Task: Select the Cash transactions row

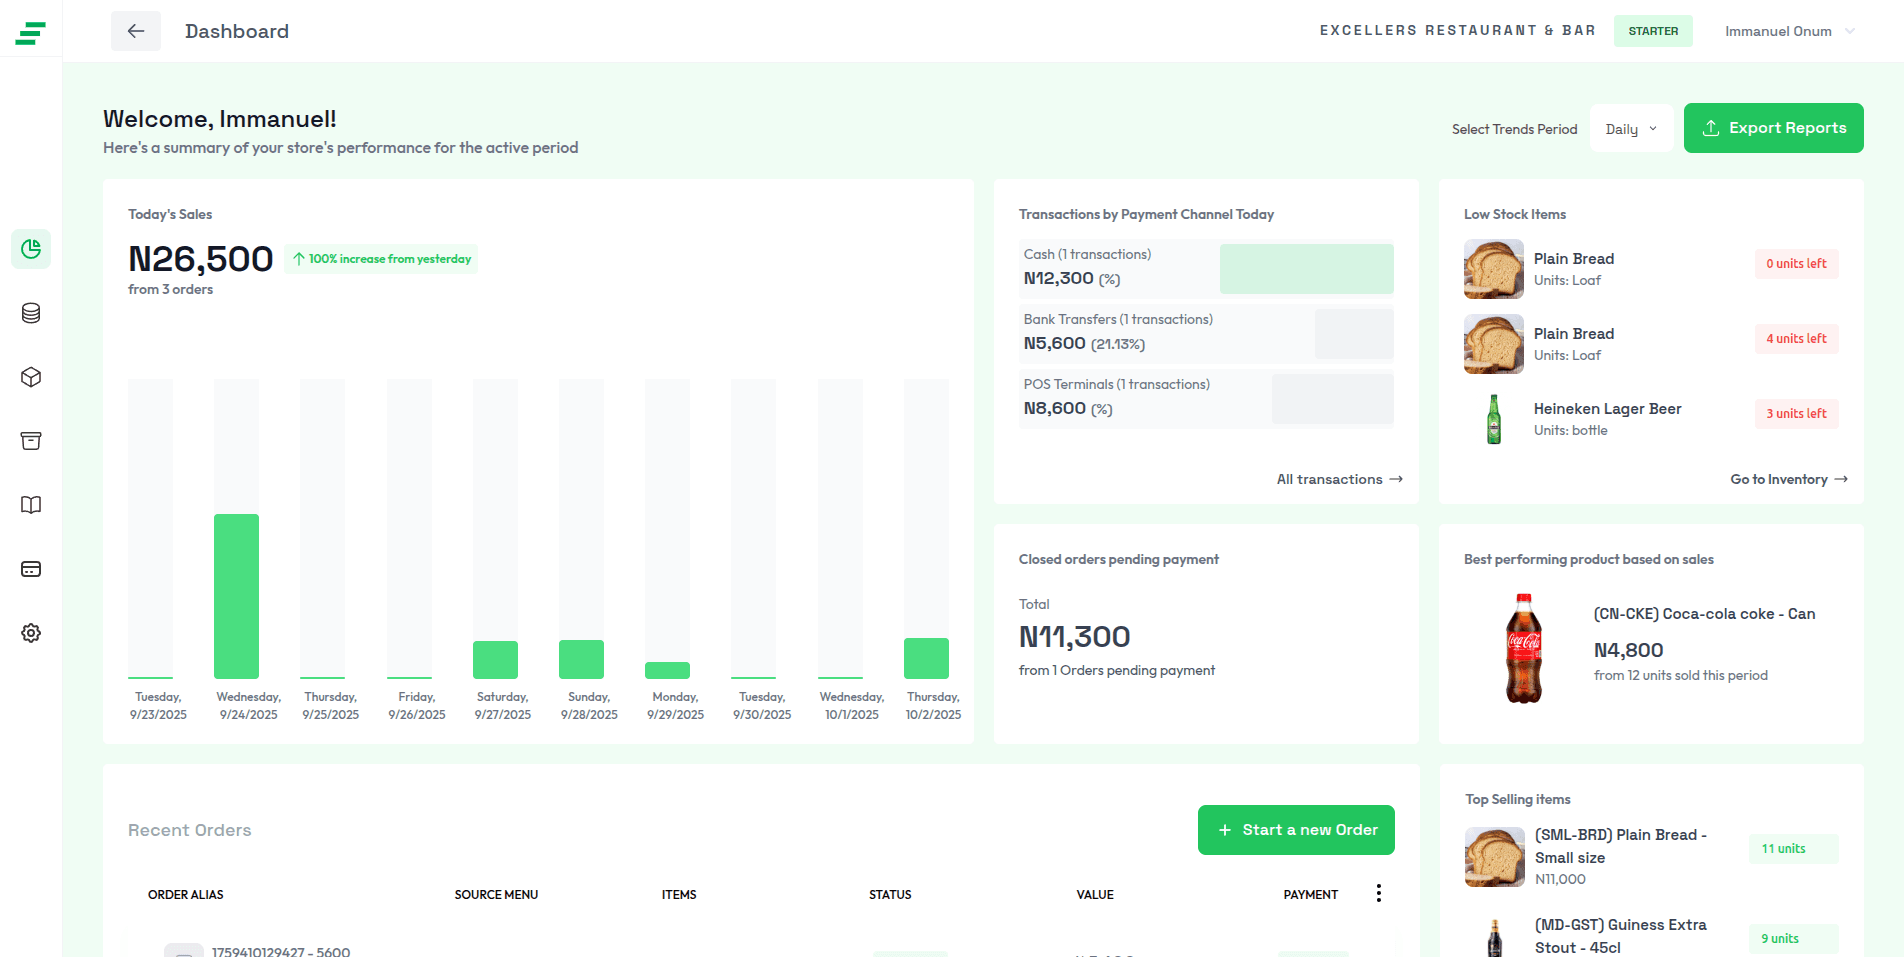Action: pyautogui.click(x=1206, y=268)
